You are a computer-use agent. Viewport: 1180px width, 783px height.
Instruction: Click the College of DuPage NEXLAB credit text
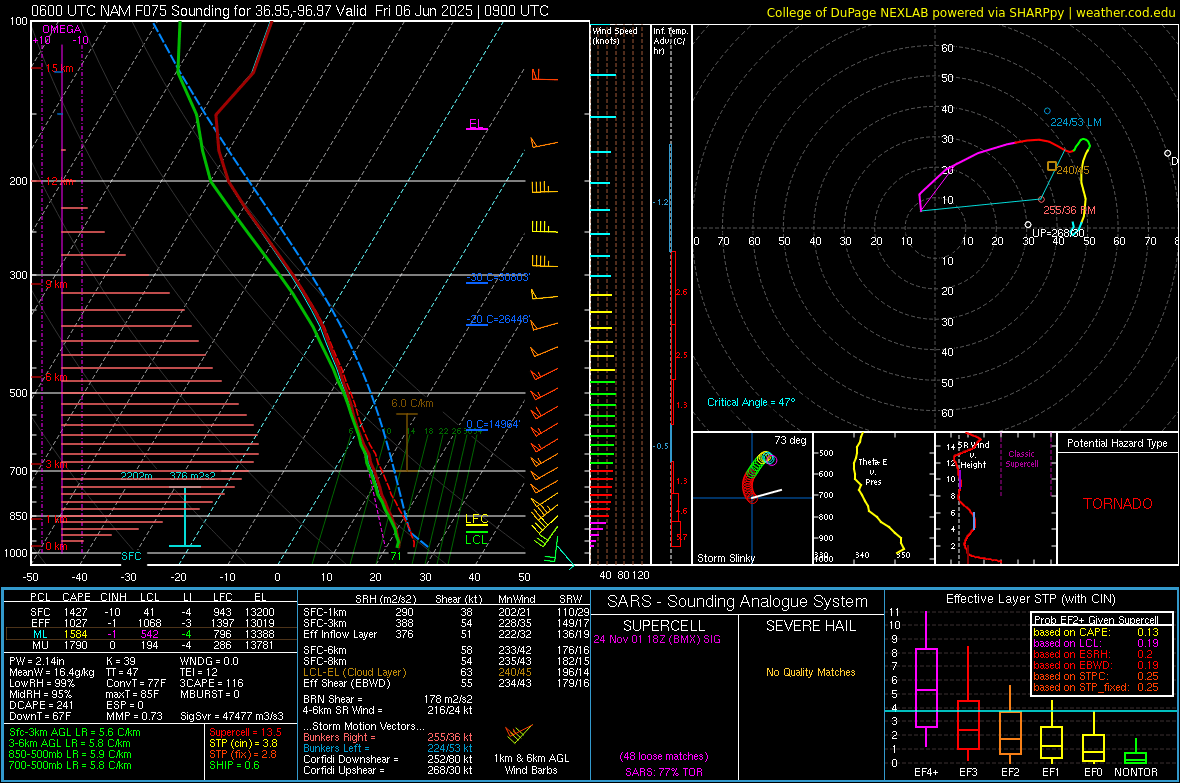tap(970, 12)
